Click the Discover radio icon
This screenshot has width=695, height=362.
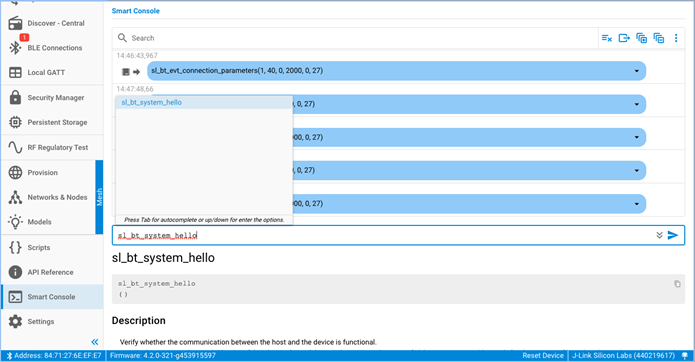click(x=15, y=23)
